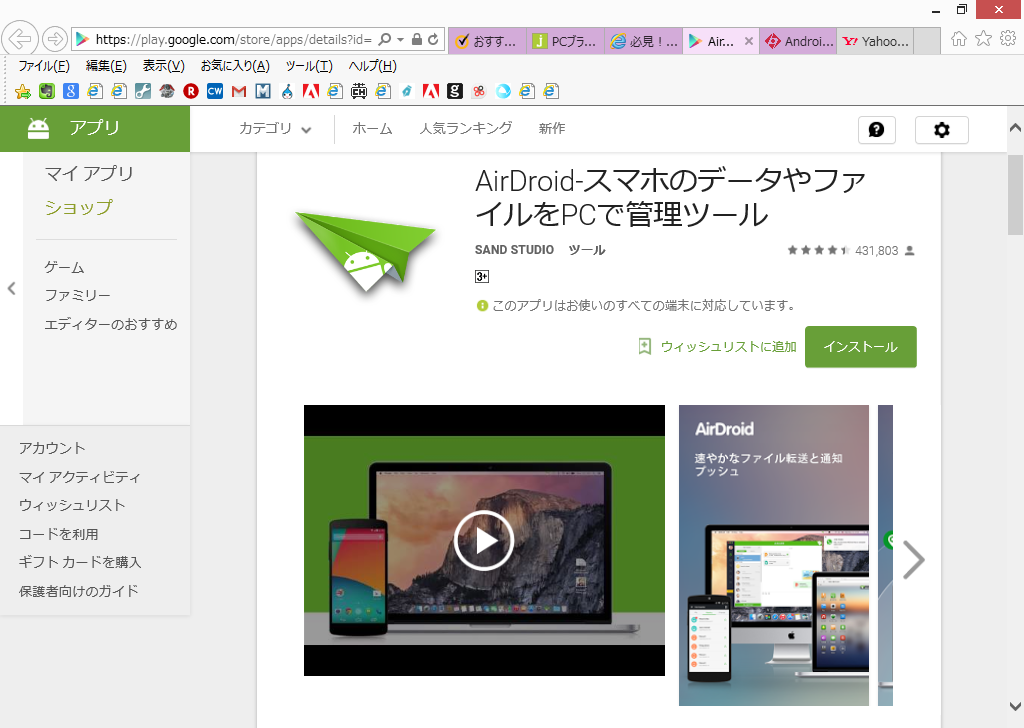Switch to the Androi... browser tab

tap(799, 41)
